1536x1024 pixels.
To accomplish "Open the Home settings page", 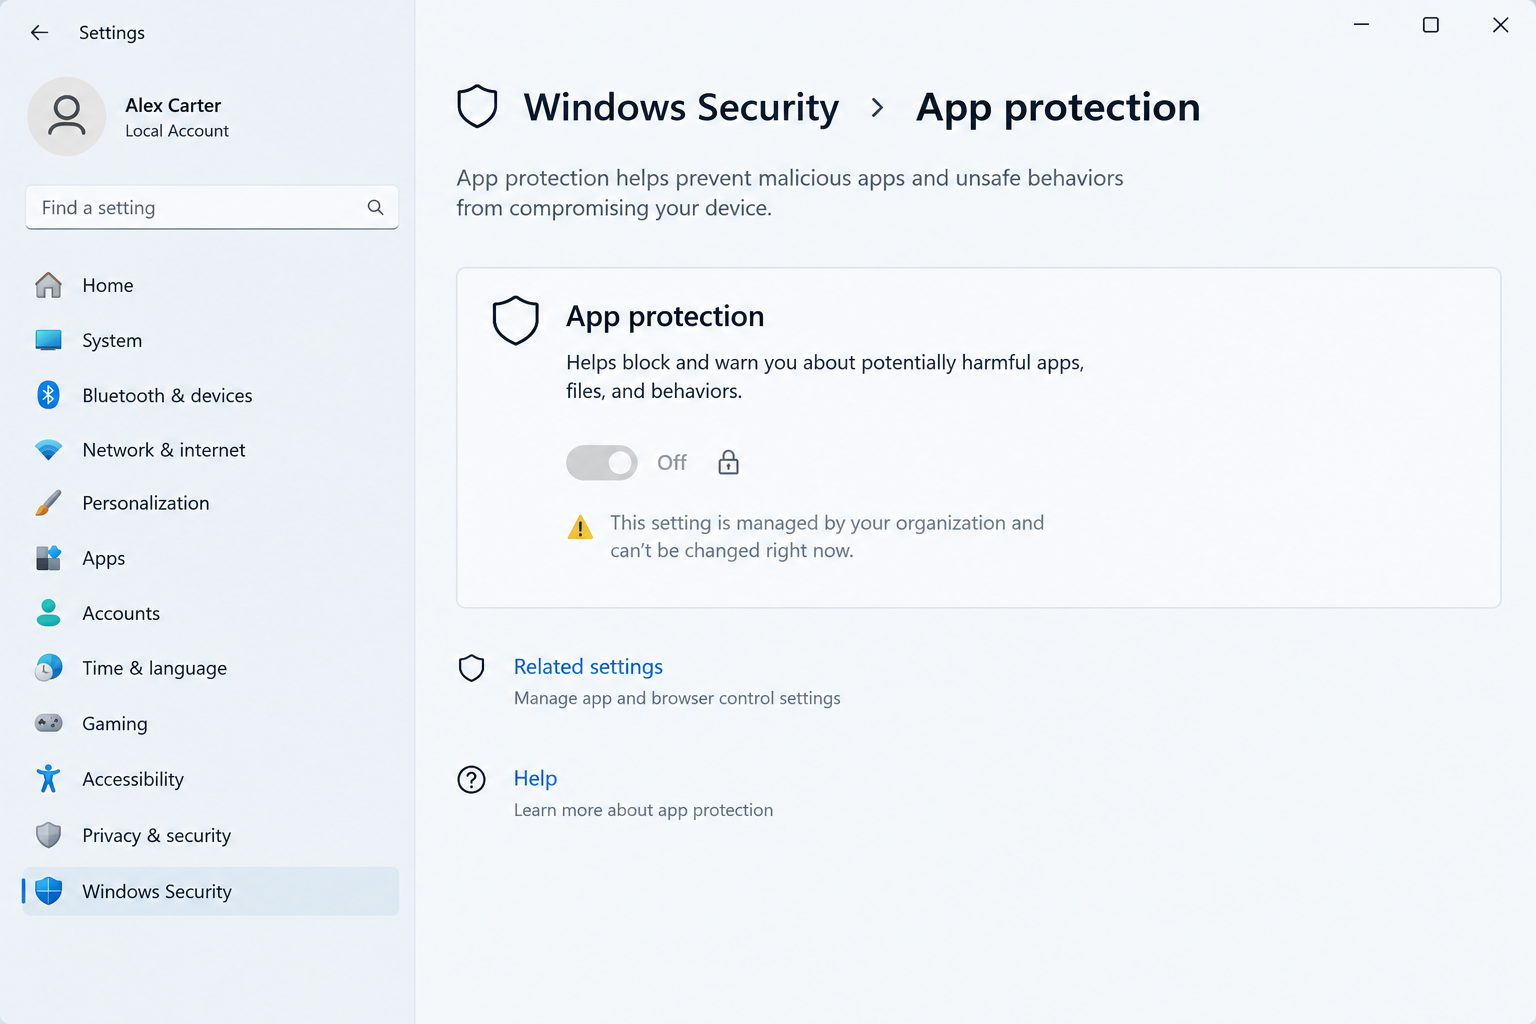I will click(x=211, y=285).
